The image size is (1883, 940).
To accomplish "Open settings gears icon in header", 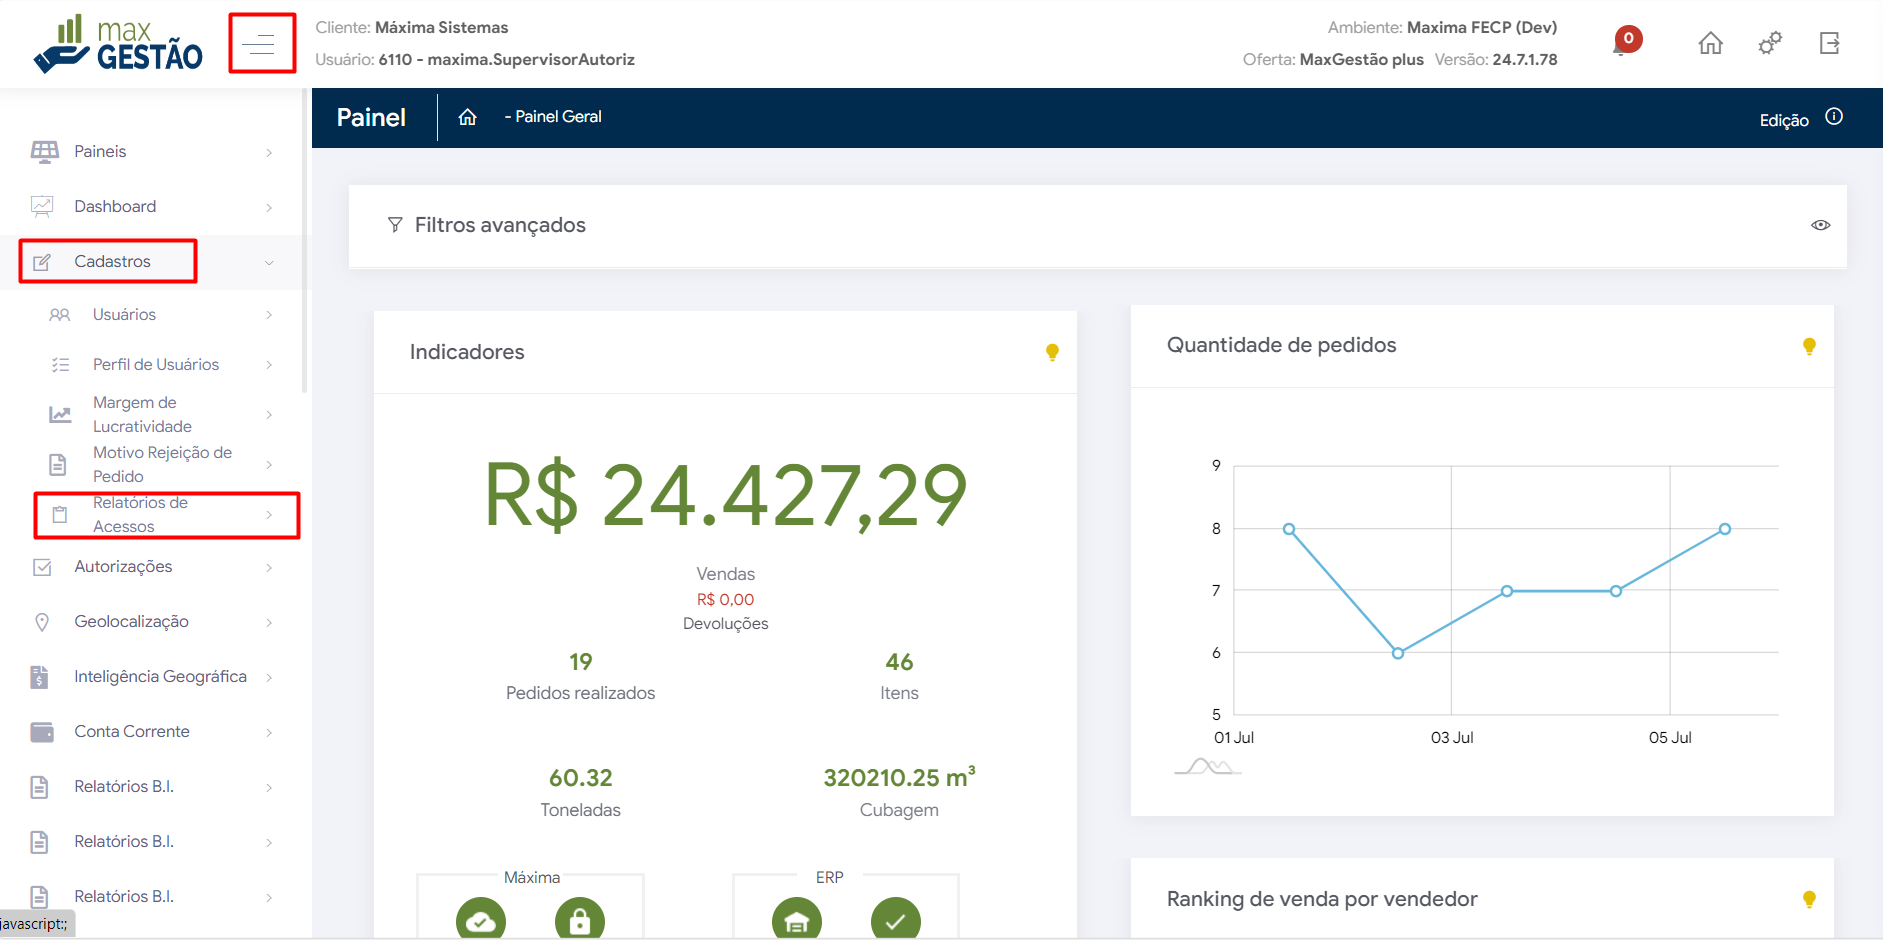I will coord(1769,43).
